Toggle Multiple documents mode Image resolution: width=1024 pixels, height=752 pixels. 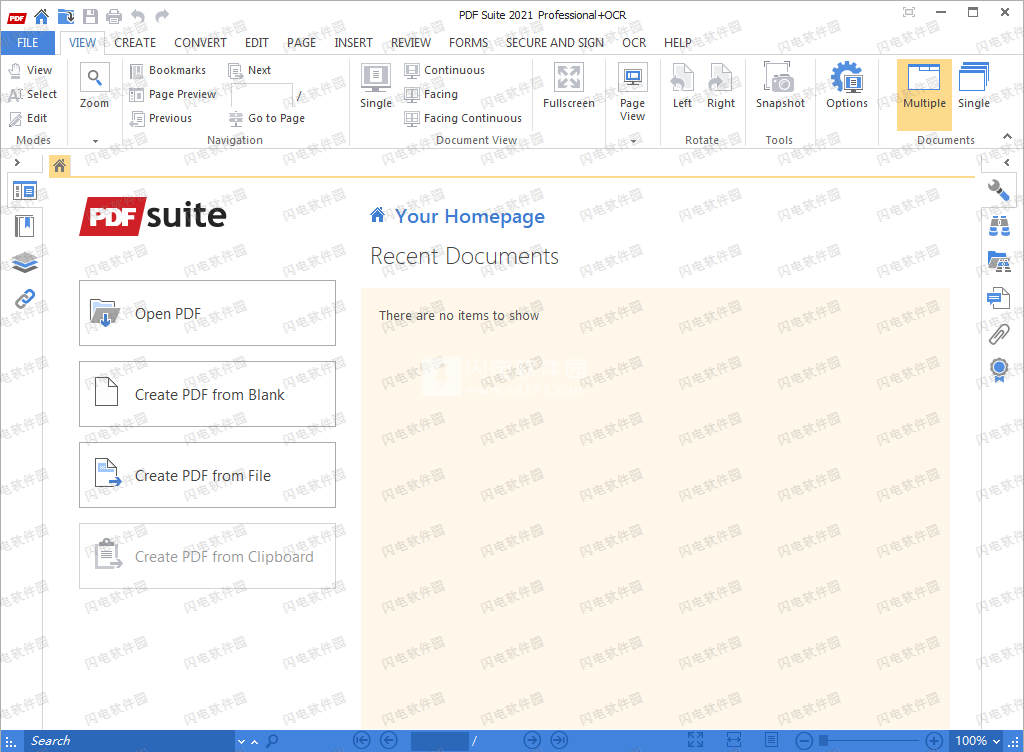924,95
